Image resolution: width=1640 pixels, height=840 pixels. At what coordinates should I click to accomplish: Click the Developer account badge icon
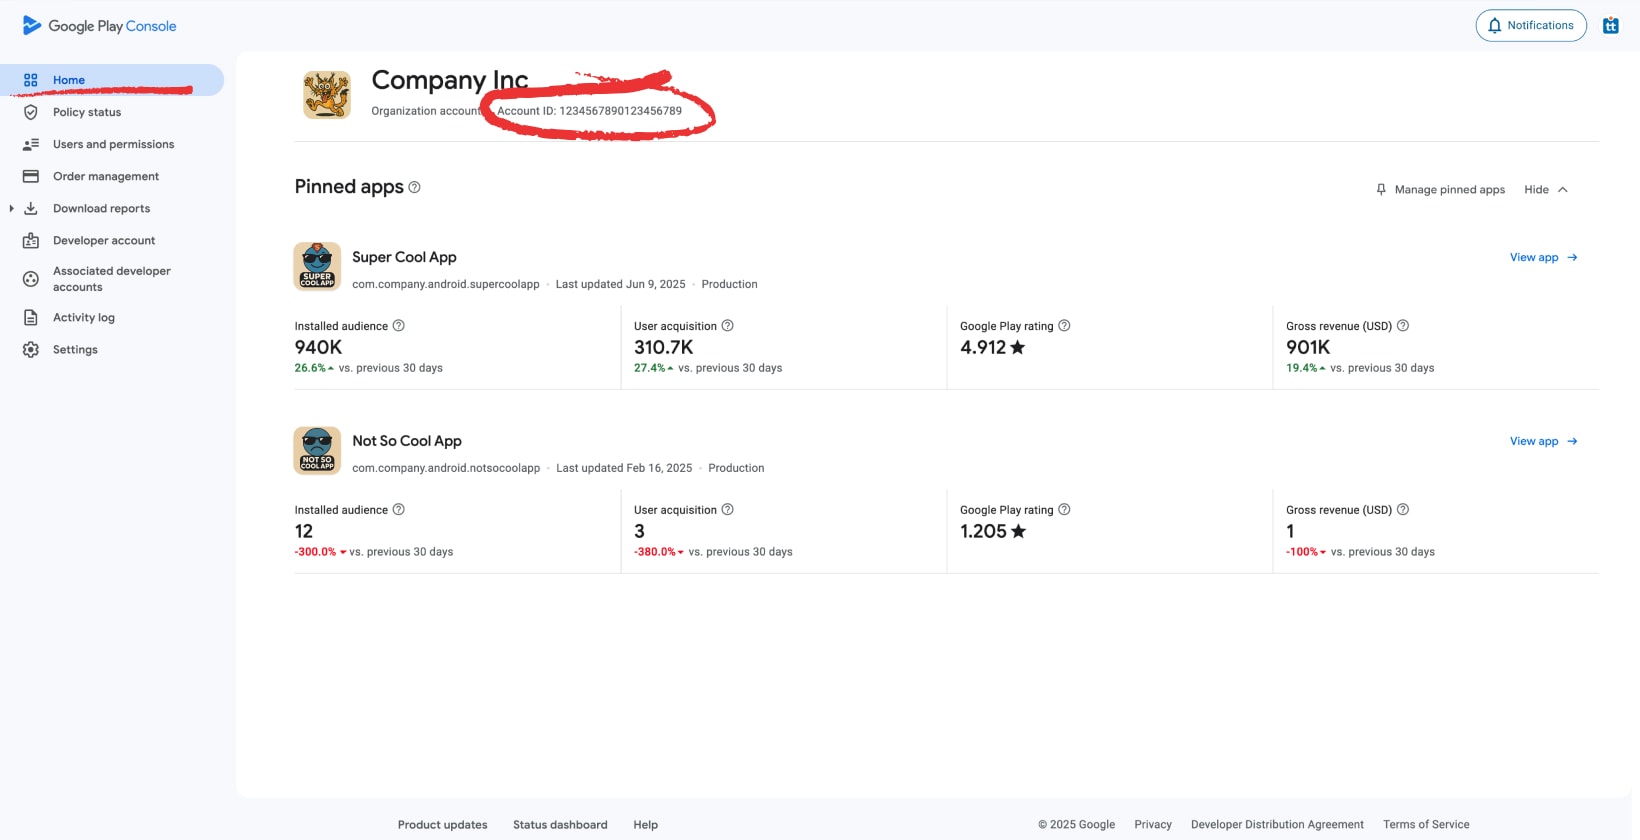(31, 240)
